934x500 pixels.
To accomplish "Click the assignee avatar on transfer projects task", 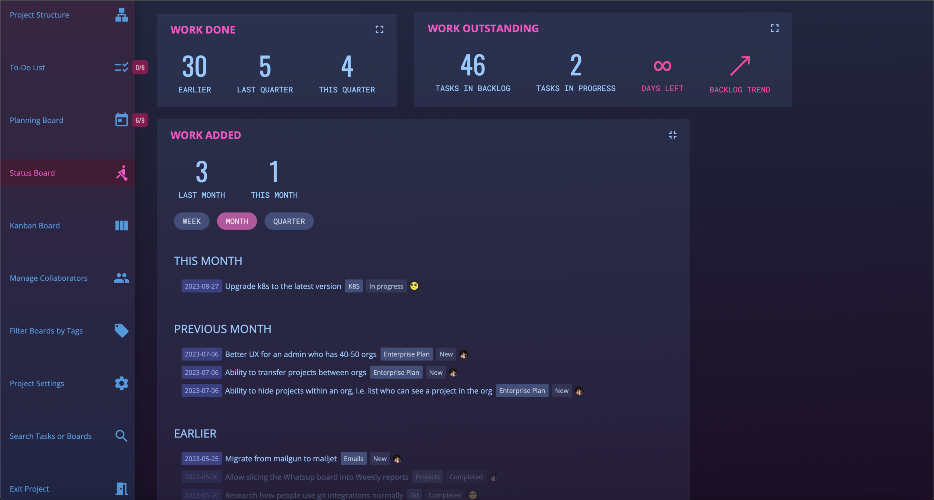I will tap(453, 373).
